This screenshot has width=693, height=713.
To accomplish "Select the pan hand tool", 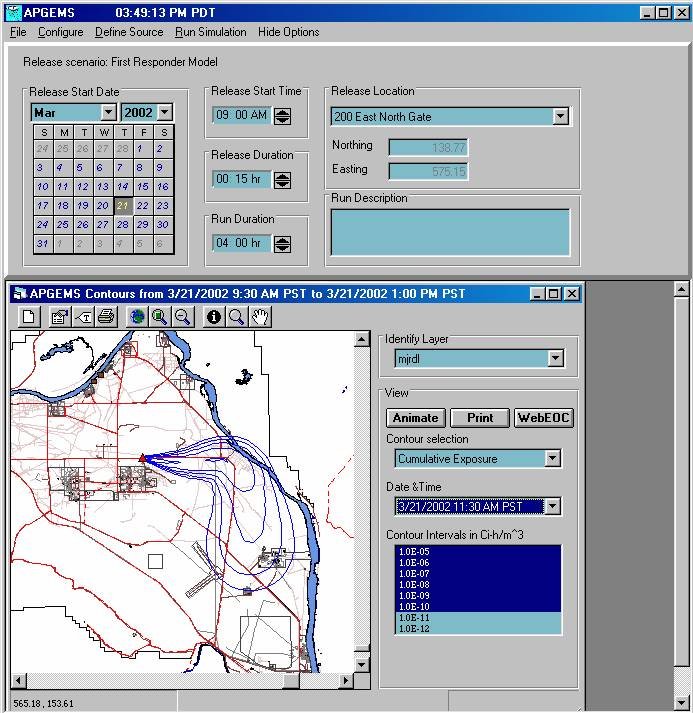I will 260,316.
